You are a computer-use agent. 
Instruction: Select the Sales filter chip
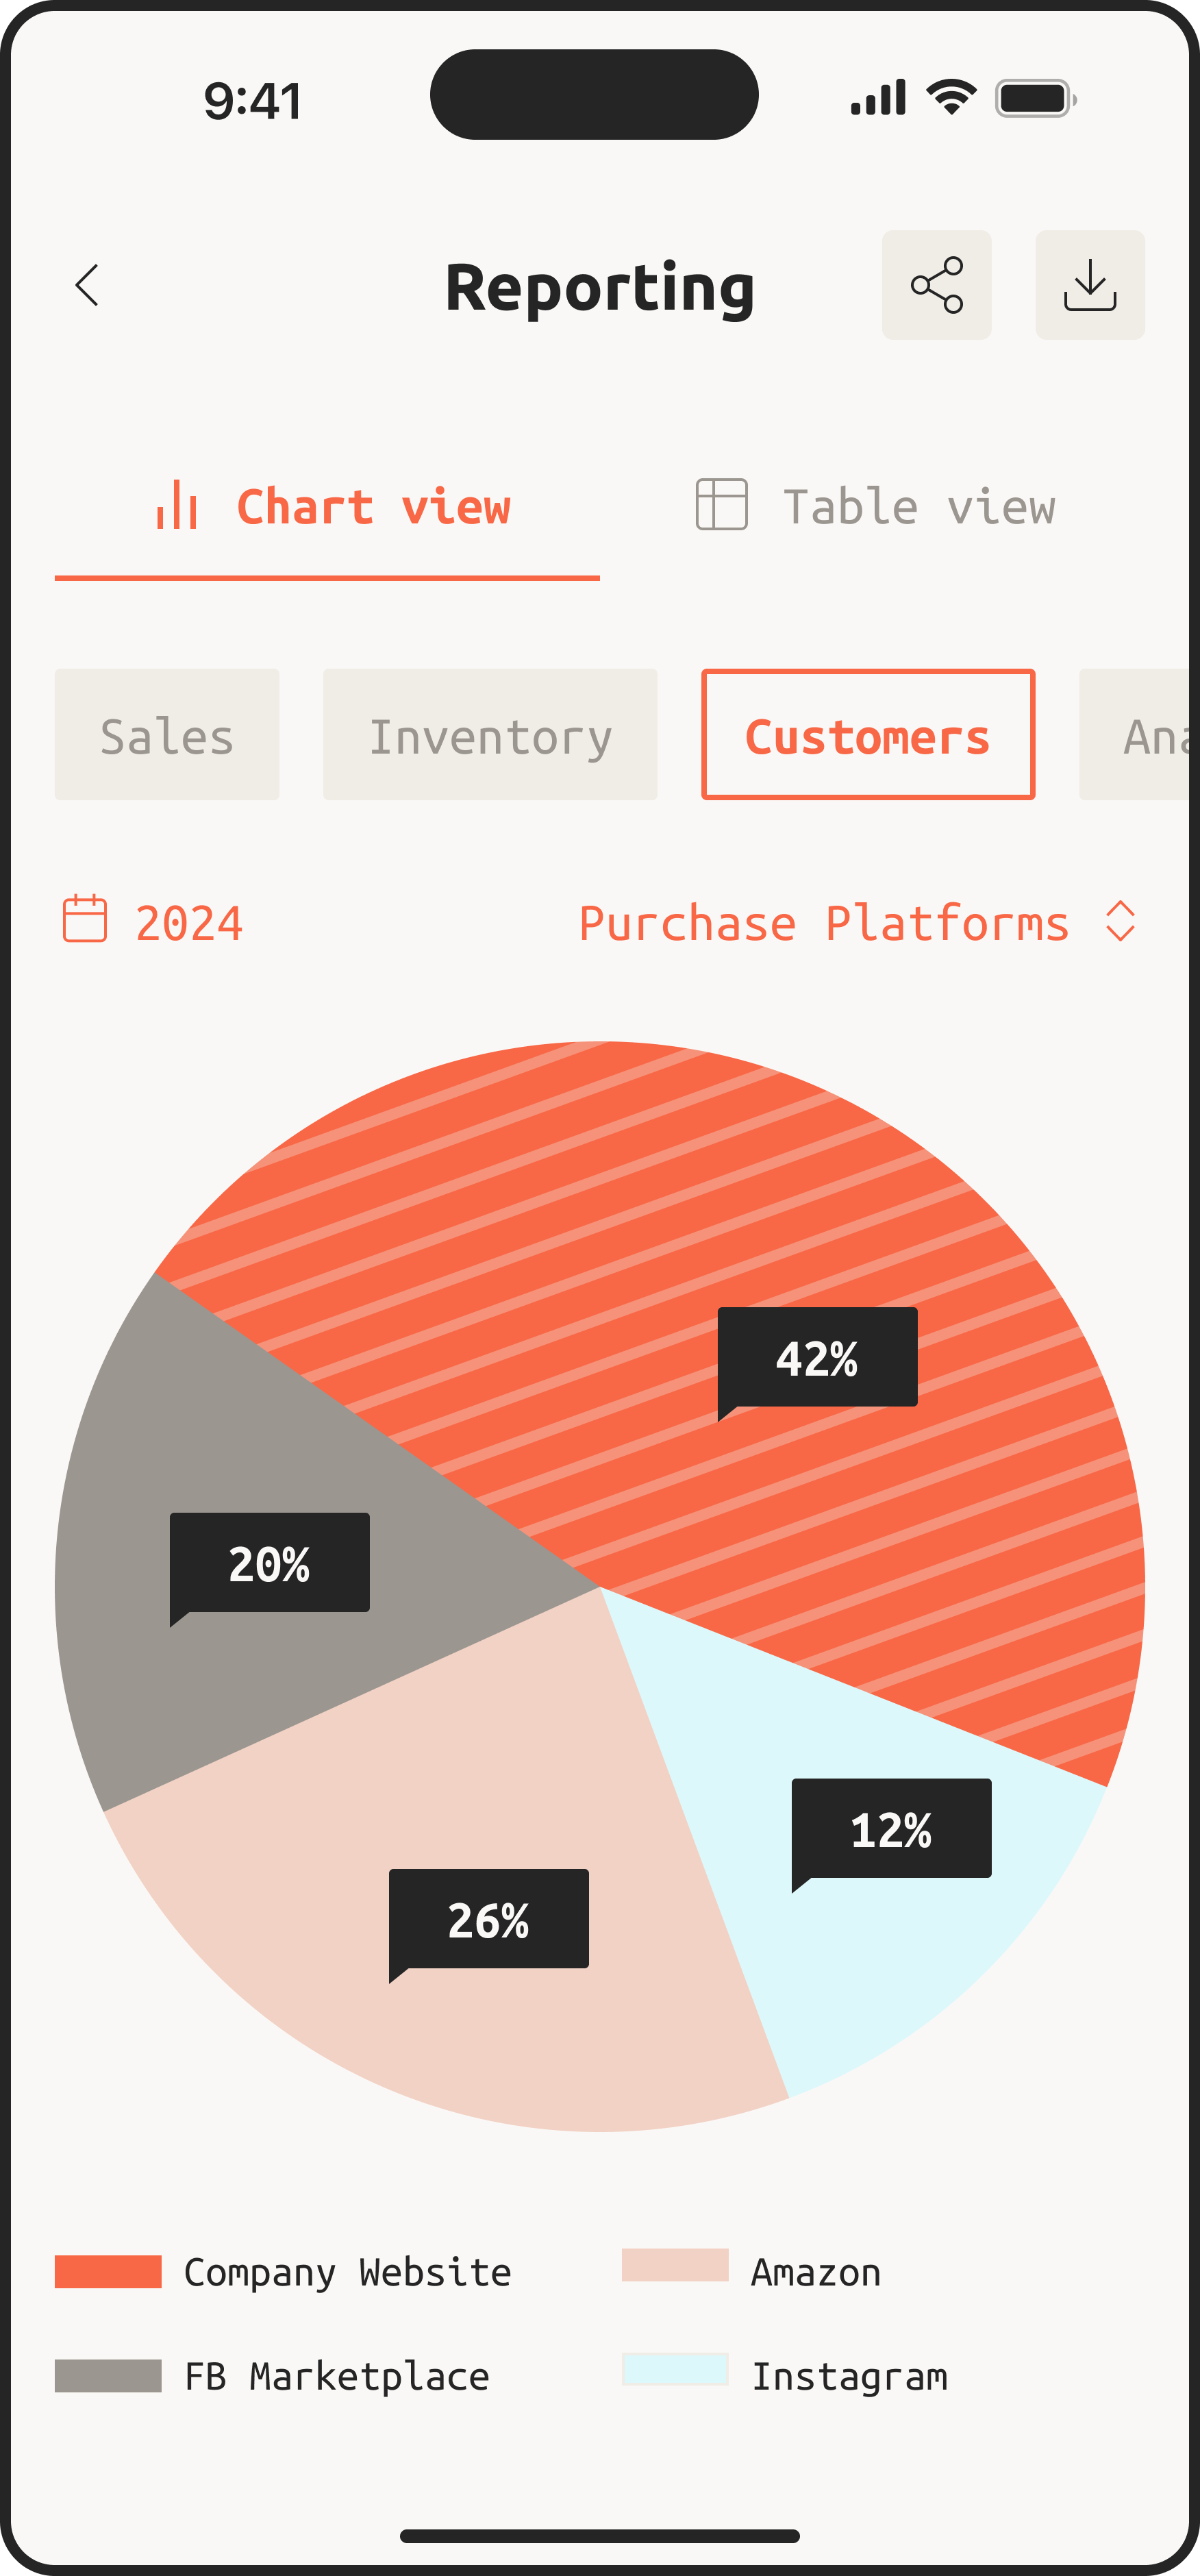coord(167,735)
